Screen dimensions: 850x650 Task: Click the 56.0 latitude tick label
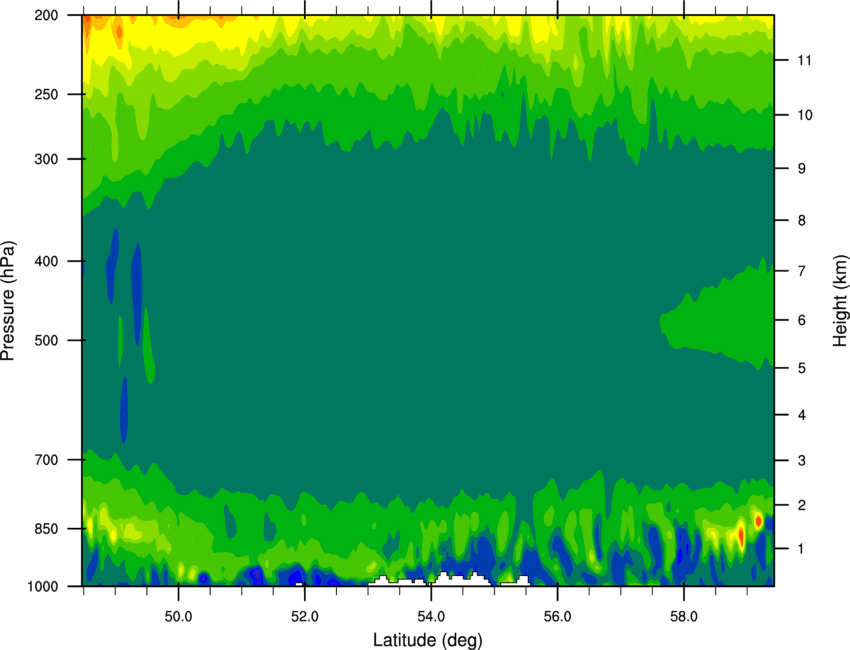558,617
